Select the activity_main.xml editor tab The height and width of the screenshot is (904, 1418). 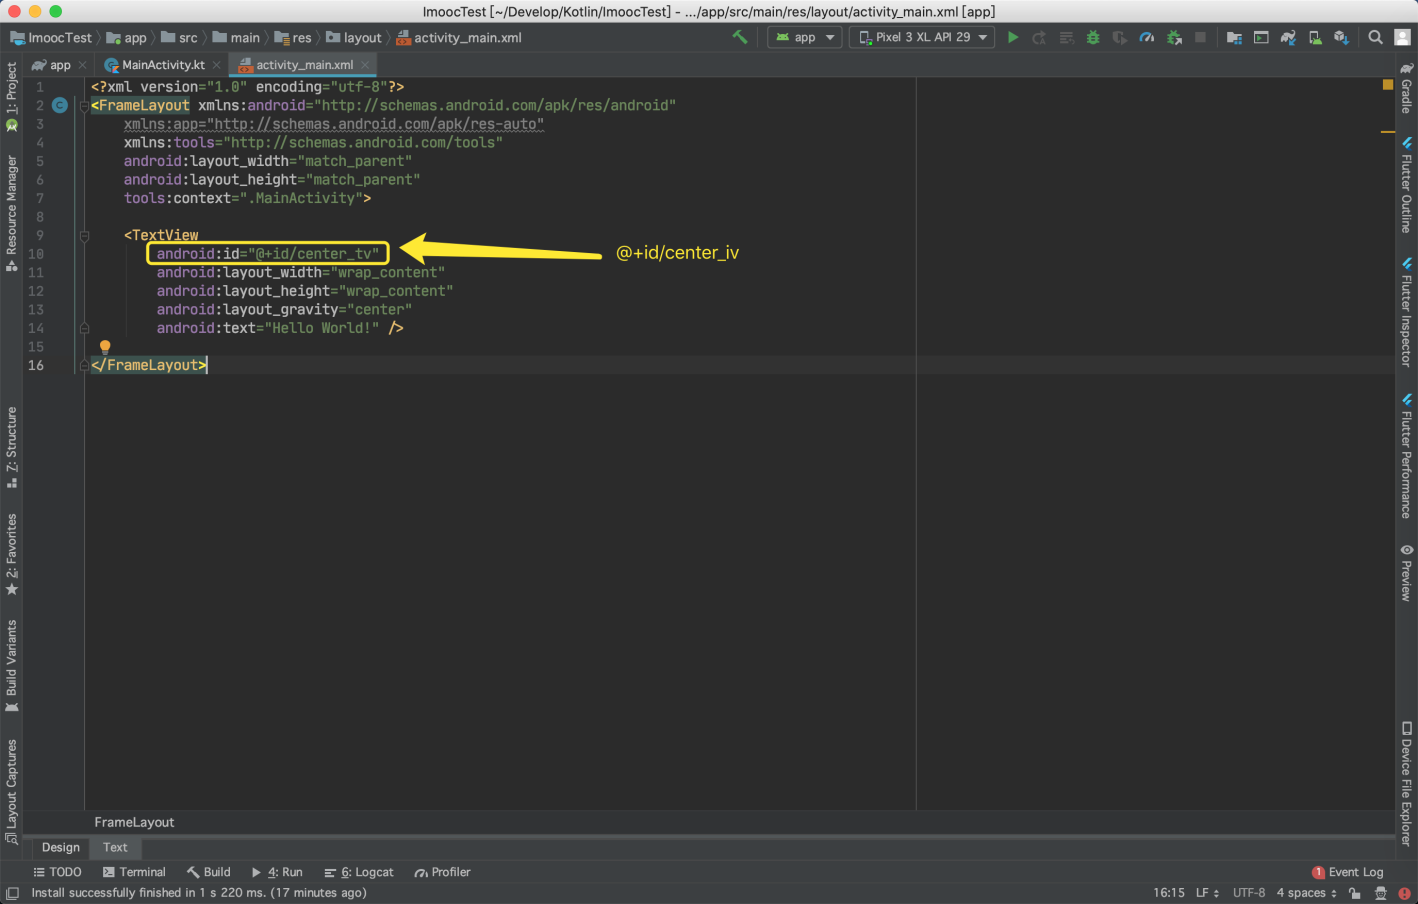pos(304,65)
